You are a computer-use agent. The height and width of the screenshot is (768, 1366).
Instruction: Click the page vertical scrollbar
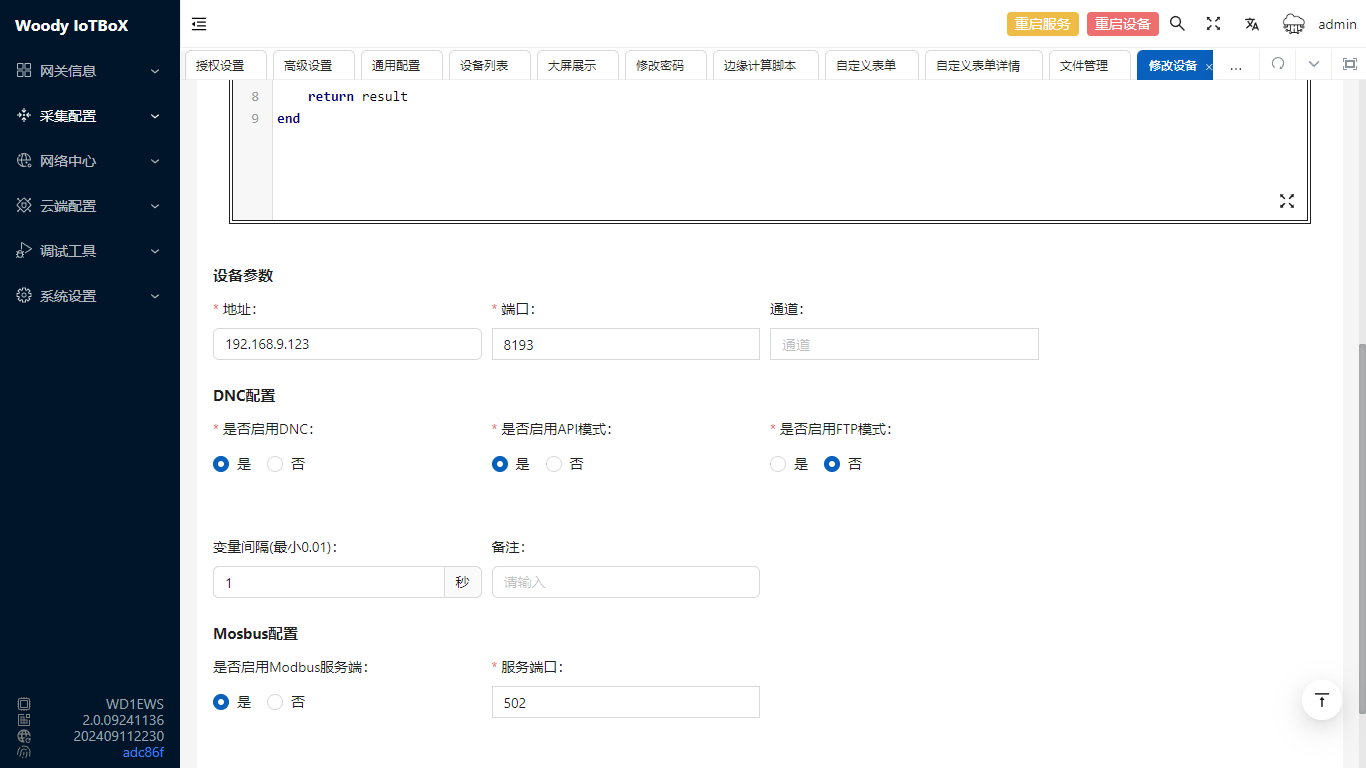[1359, 528]
